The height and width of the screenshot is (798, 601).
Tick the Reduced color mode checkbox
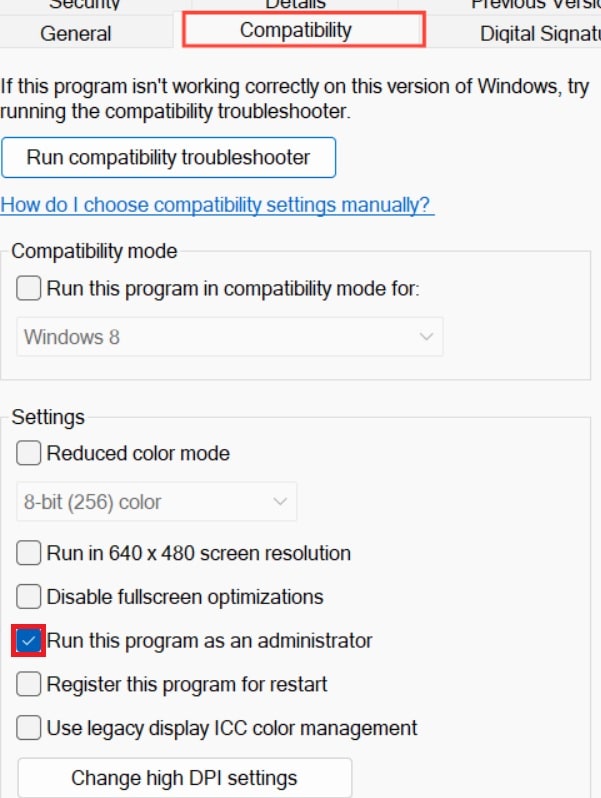pyautogui.click(x=29, y=453)
